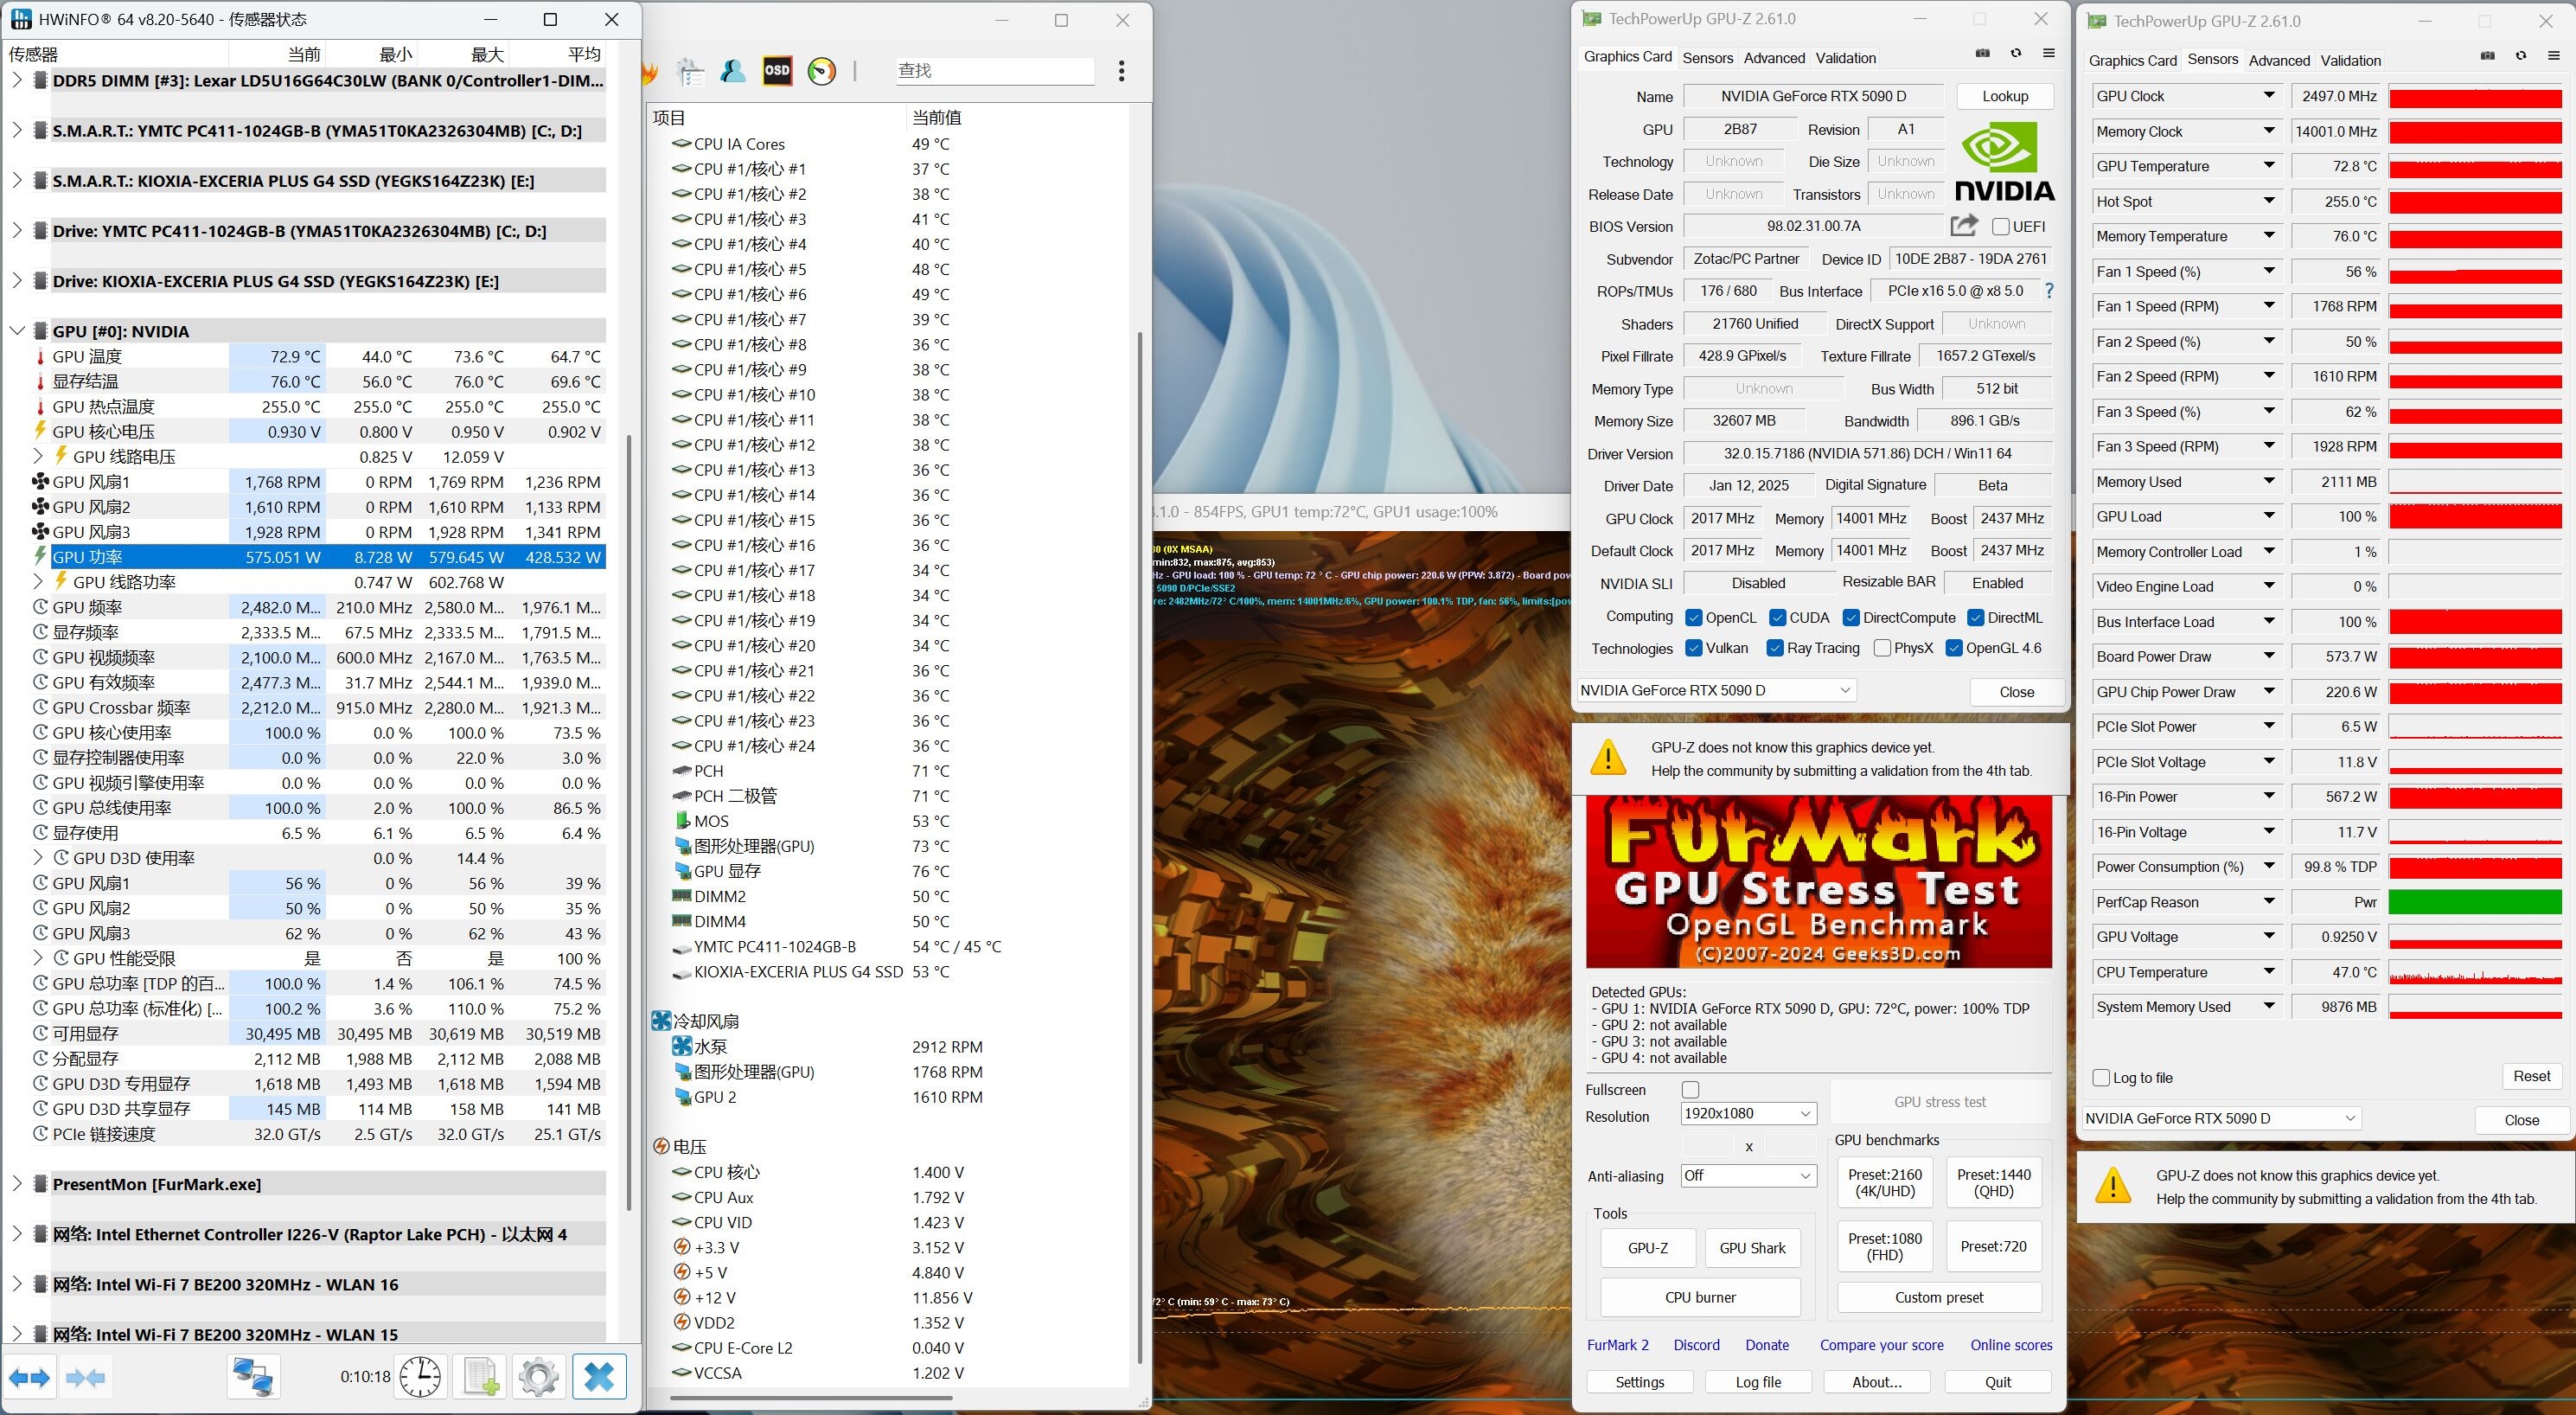This screenshot has height=1415, width=2576.
Task: Collapse the GPU [#0]: NVIDIA sensor group
Action: tap(17, 331)
